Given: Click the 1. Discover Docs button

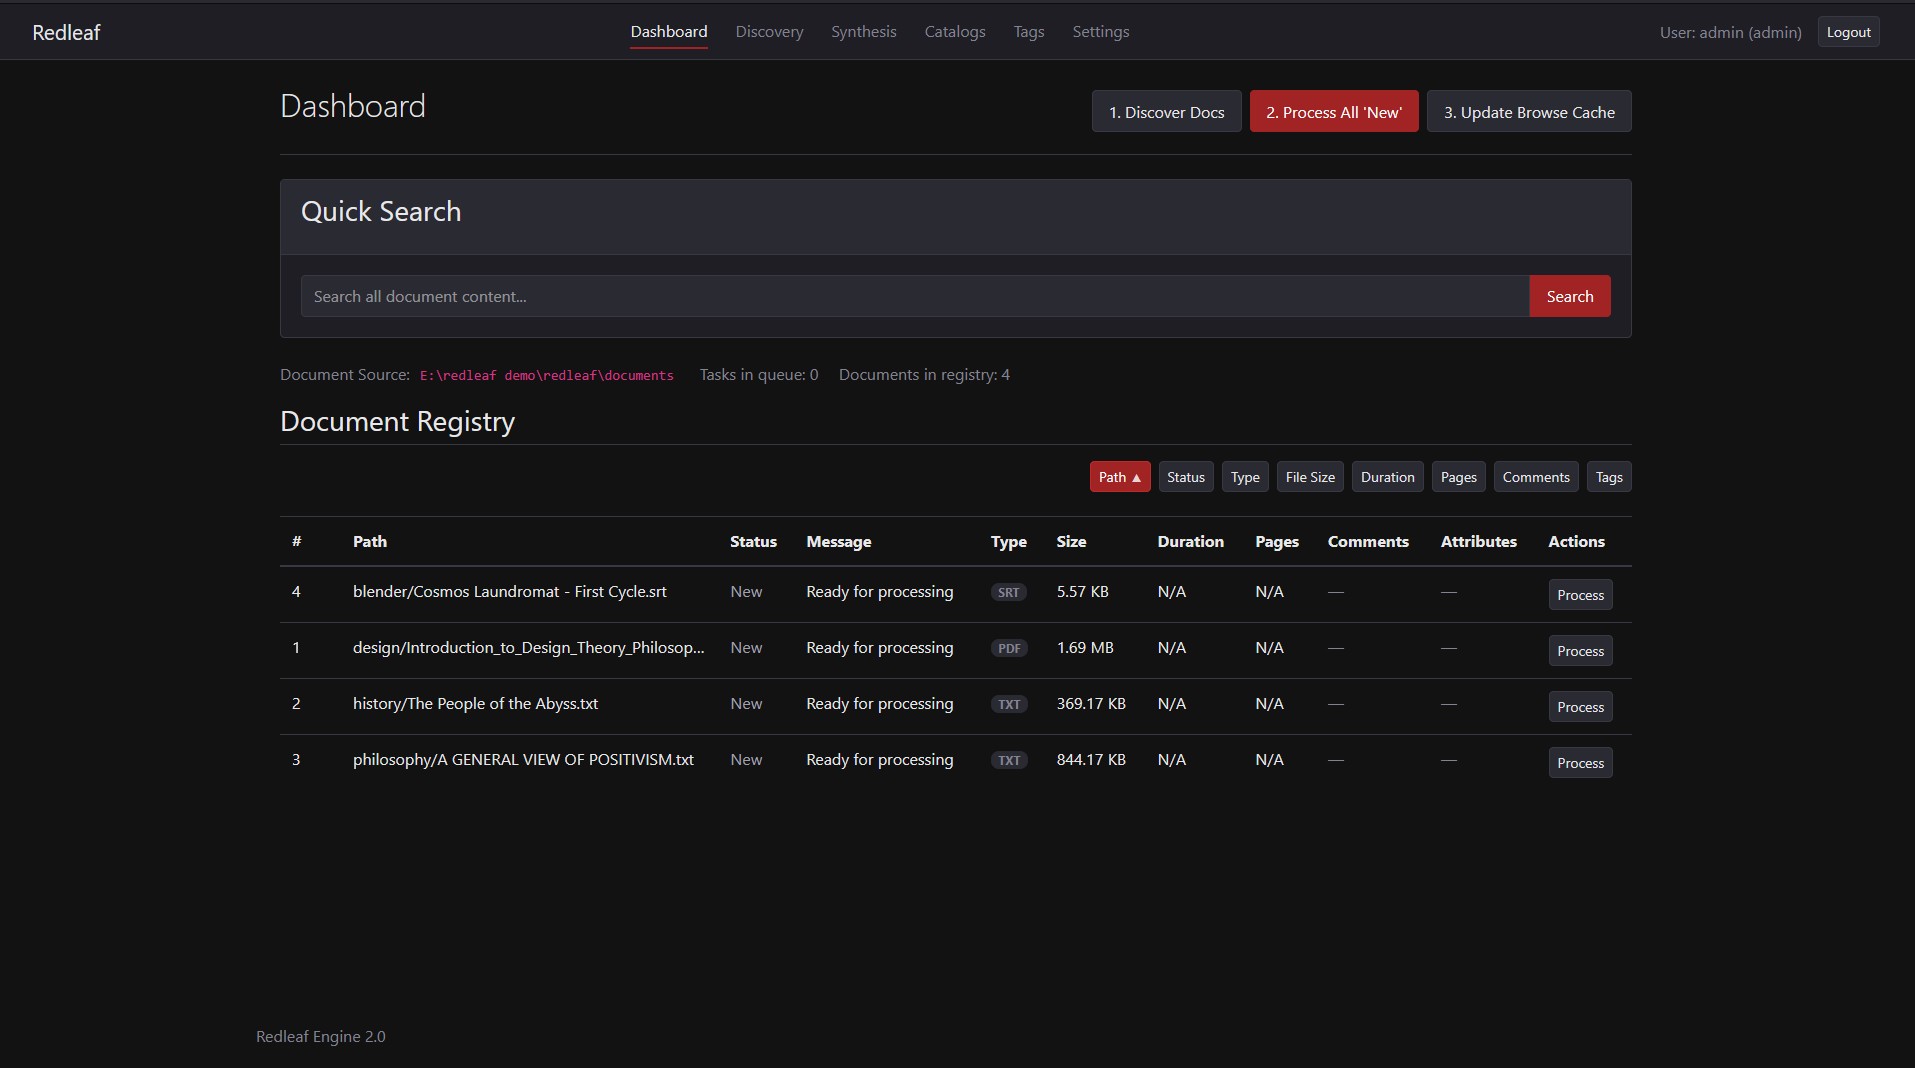Looking at the screenshot, I should 1166,112.
